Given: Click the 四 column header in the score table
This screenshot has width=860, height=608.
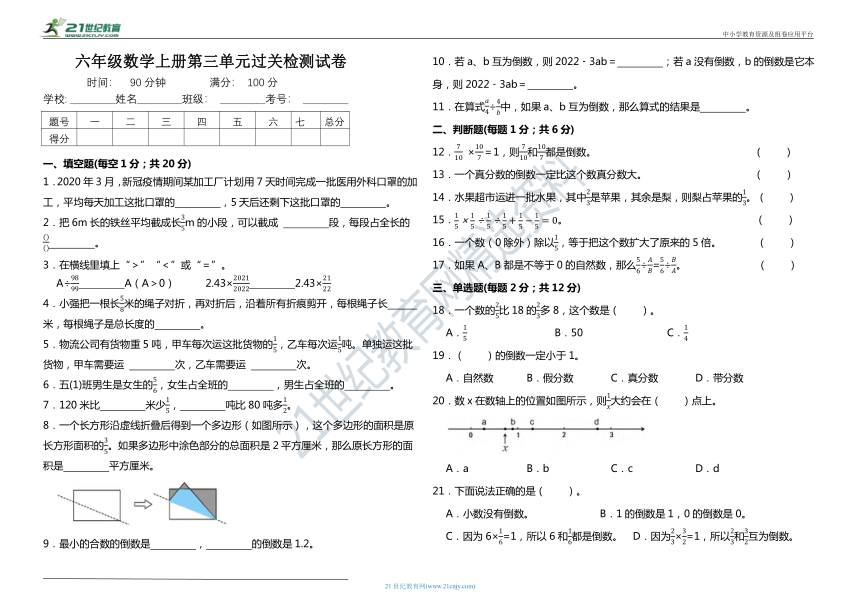Looking at the screenshot, I should (x=202, y=121).
